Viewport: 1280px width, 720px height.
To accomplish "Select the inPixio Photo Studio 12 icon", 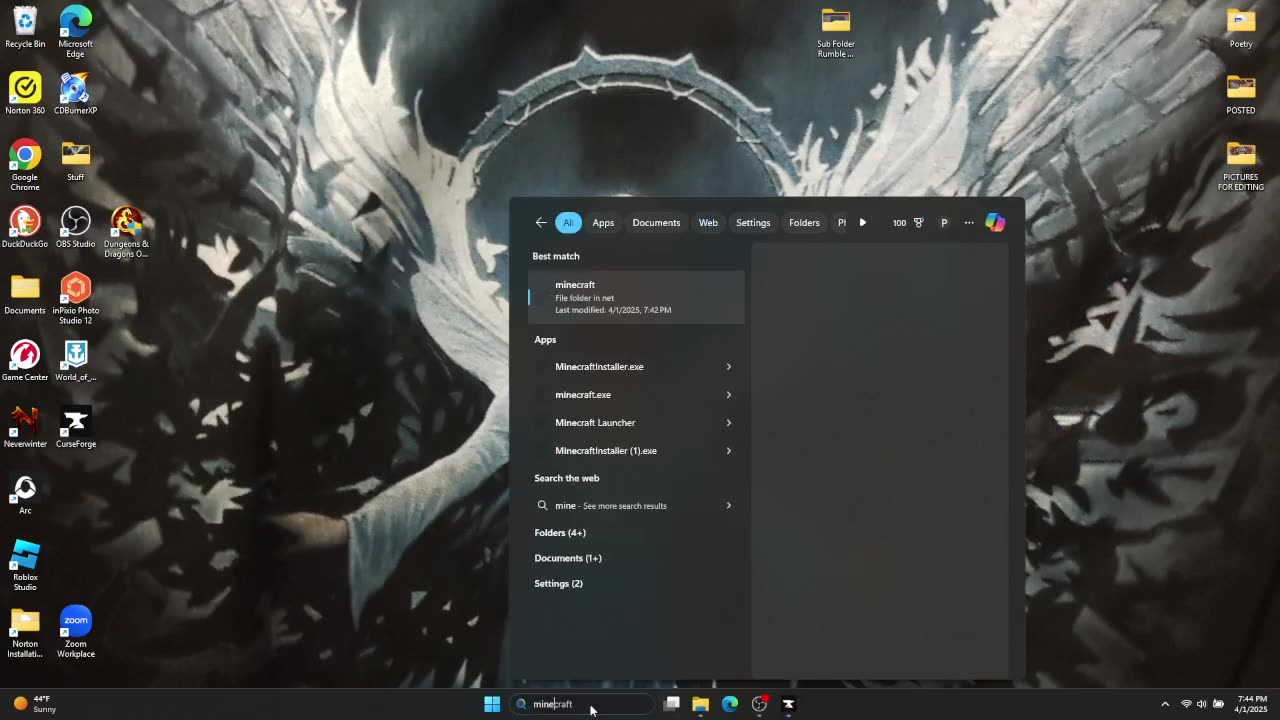I will 75,299.
